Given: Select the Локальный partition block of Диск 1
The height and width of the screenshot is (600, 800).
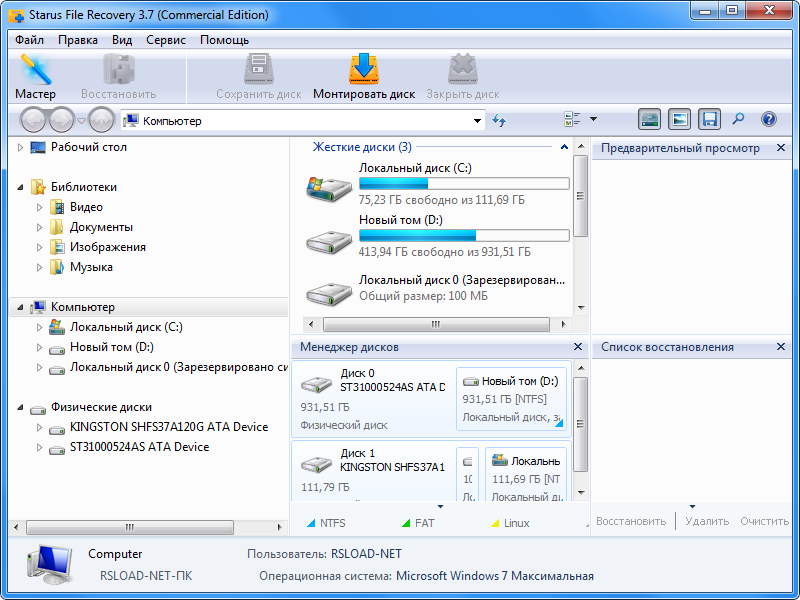Looking at the screenshot, I should pyautogui.click(x=526, y=474).
